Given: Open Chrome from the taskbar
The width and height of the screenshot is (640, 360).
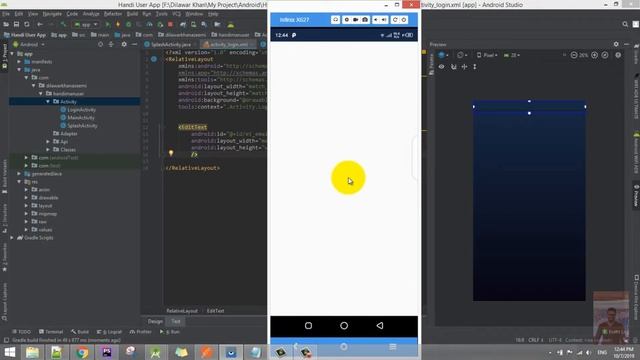Looking at the screenshot, I should pos(82,352).
